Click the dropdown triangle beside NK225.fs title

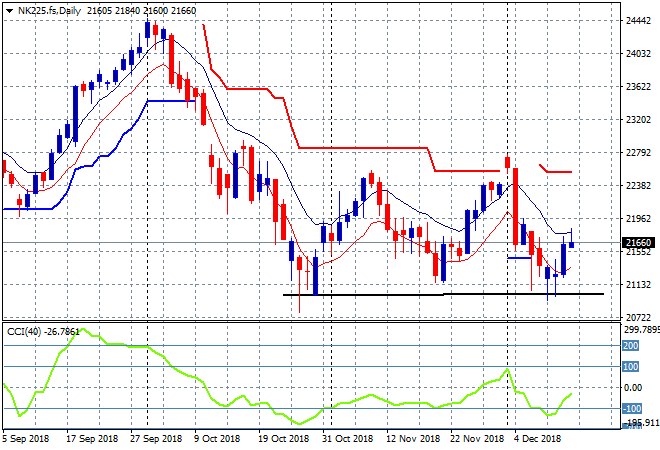point(9,11)
